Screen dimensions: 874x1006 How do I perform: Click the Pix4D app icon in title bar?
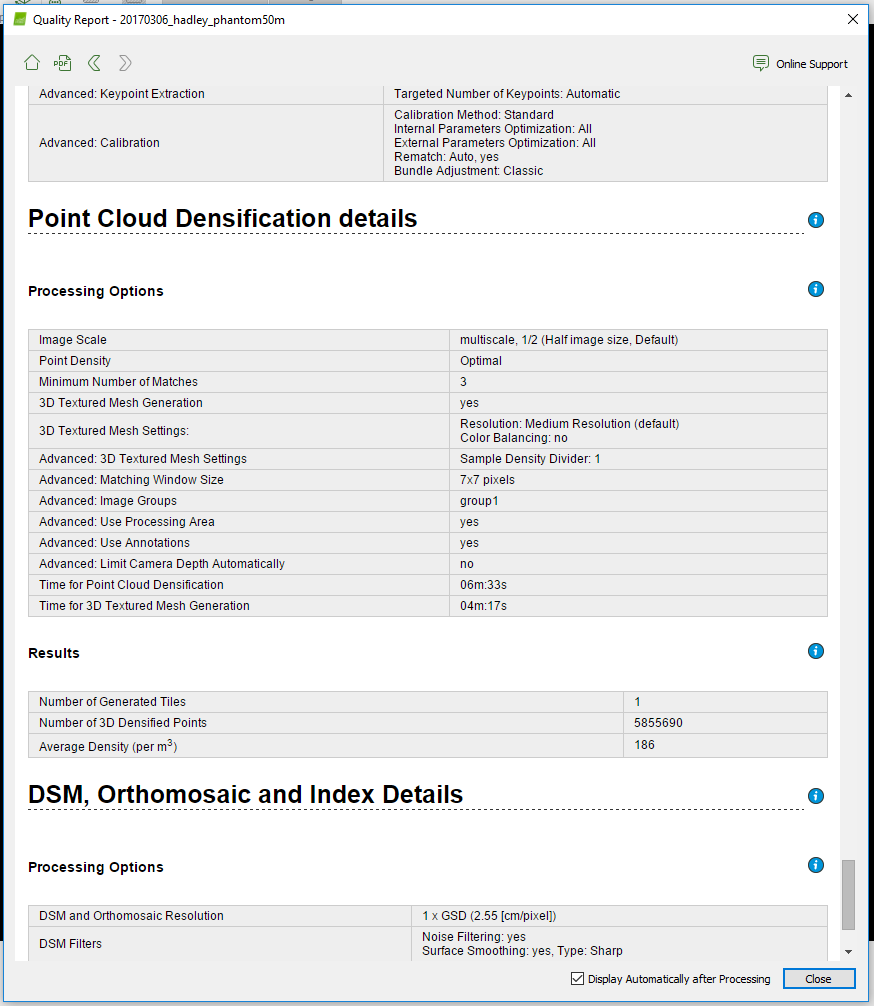coord(20,19)
